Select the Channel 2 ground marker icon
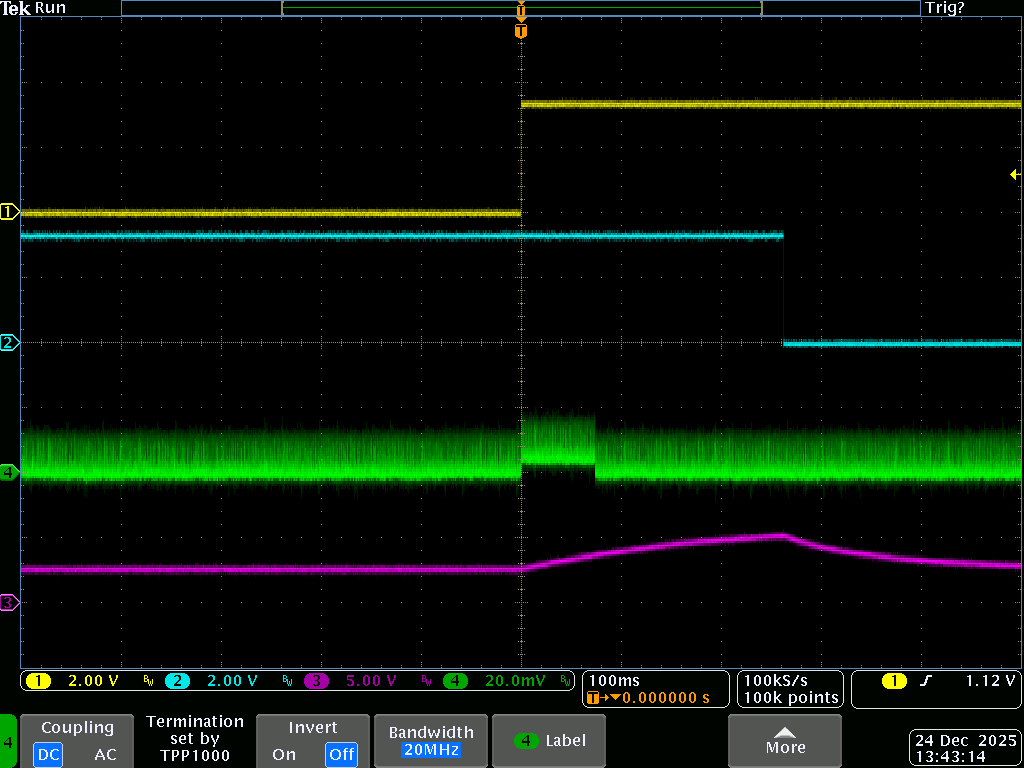Screen dimensions: 1024x768 (x=8, y=342)
